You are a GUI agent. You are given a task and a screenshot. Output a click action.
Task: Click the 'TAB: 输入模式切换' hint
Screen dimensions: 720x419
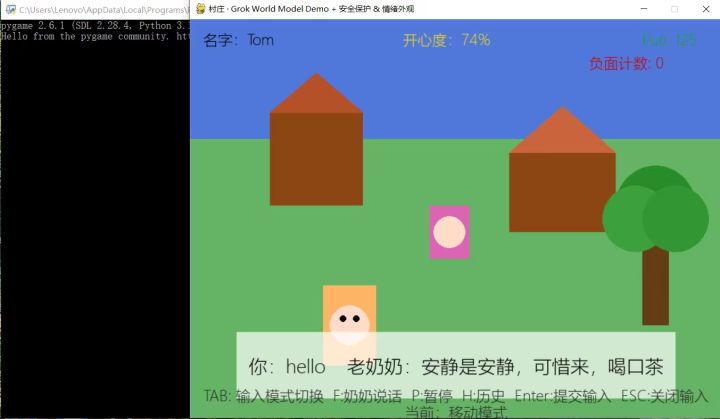tap(264, 396)
